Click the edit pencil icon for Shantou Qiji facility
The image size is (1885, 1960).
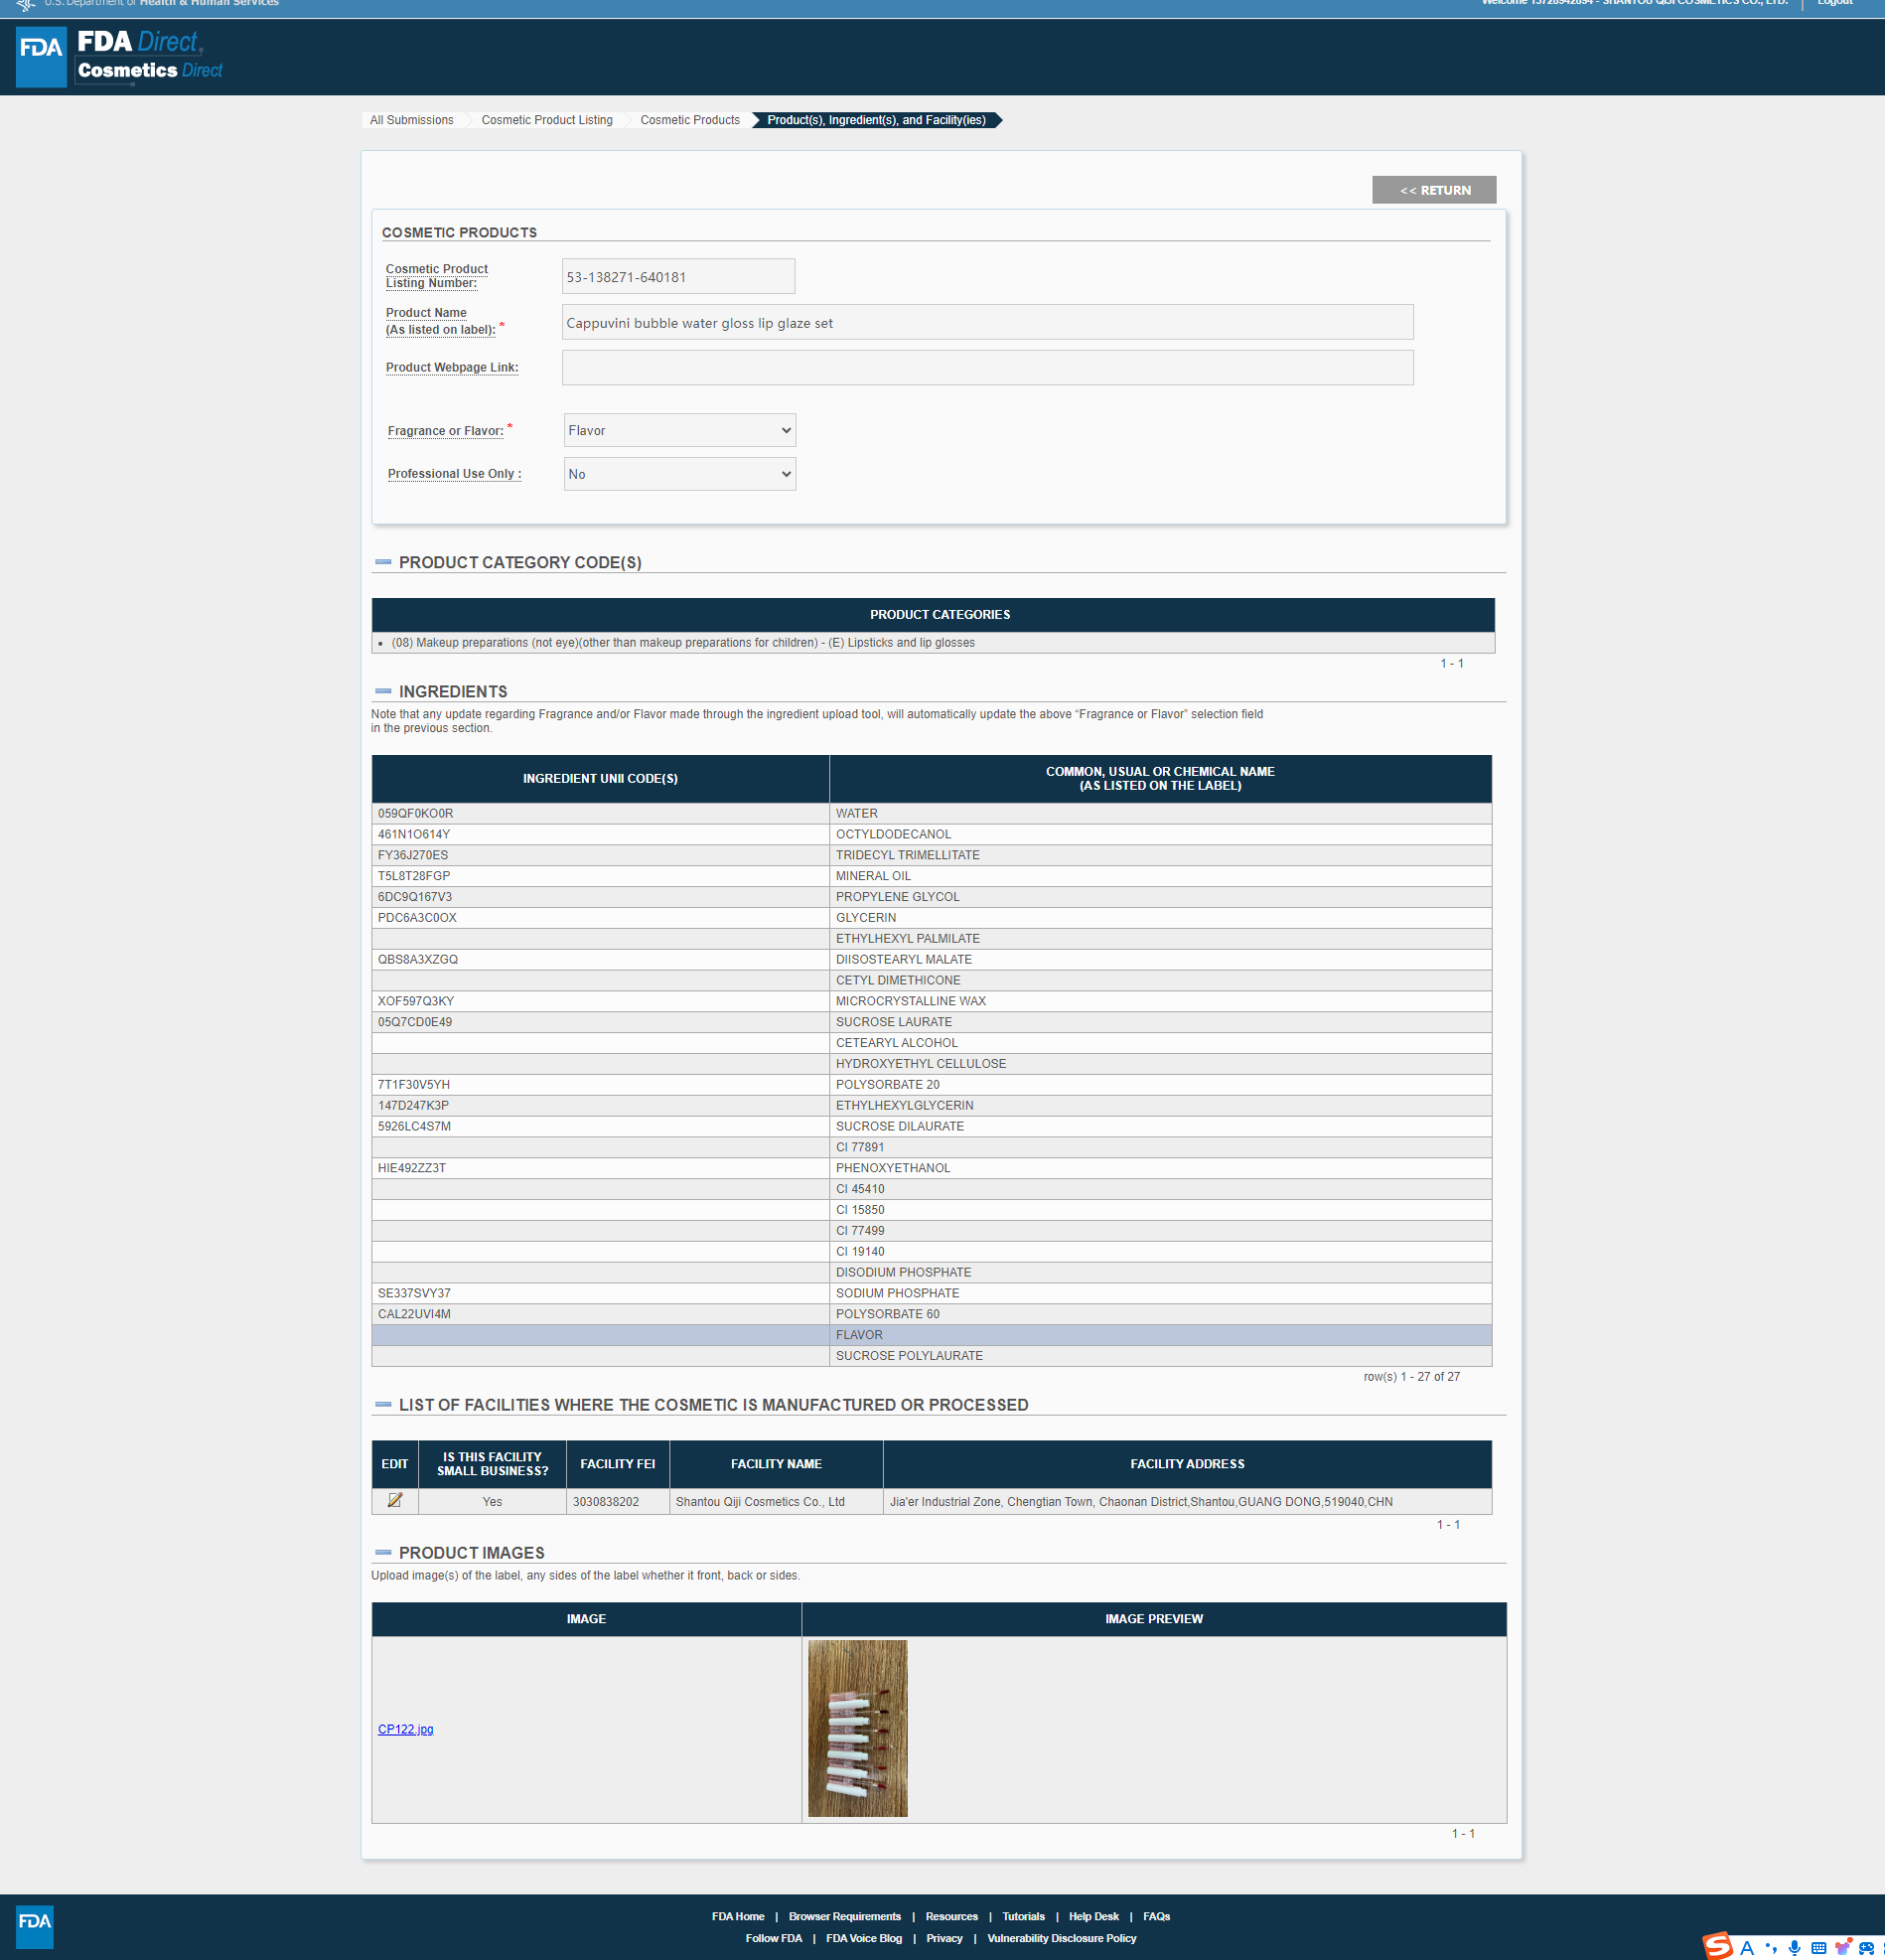[394, 1500]
